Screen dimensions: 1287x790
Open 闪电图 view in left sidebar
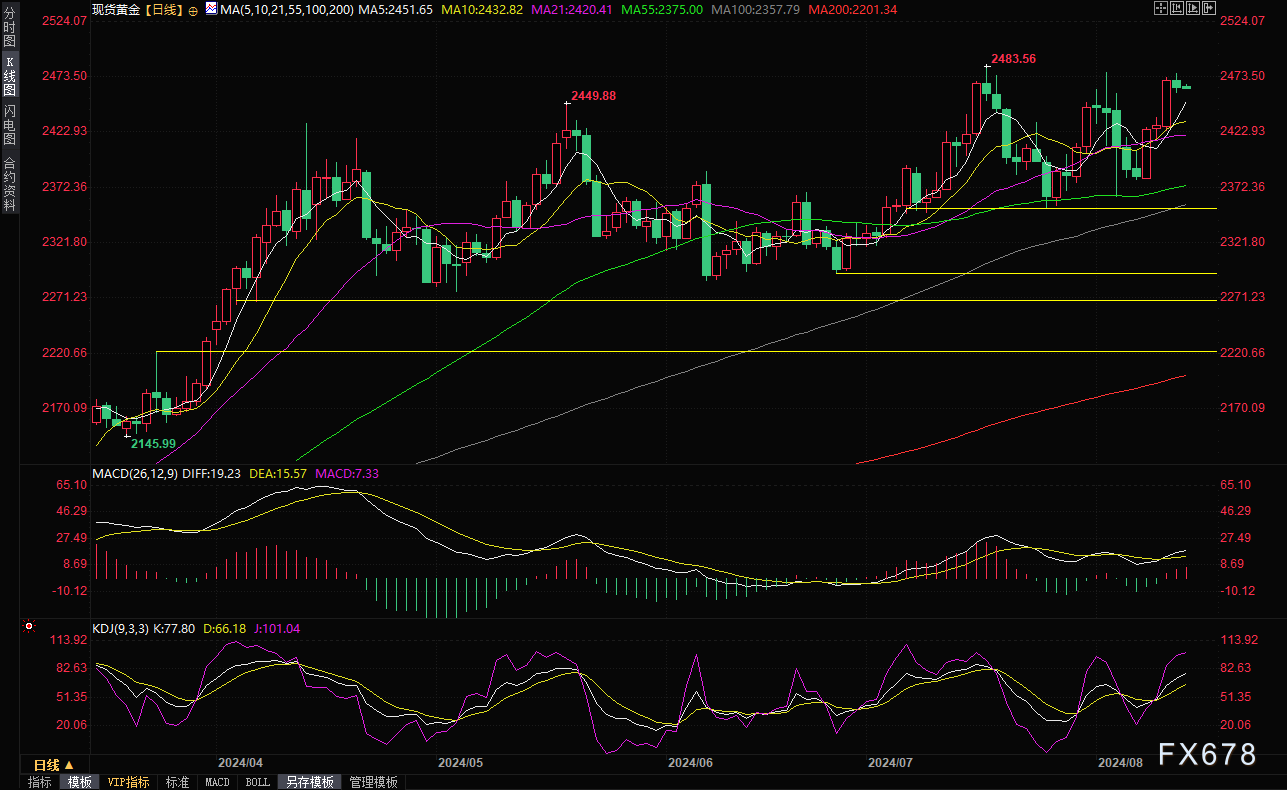[x=9, y=124]
